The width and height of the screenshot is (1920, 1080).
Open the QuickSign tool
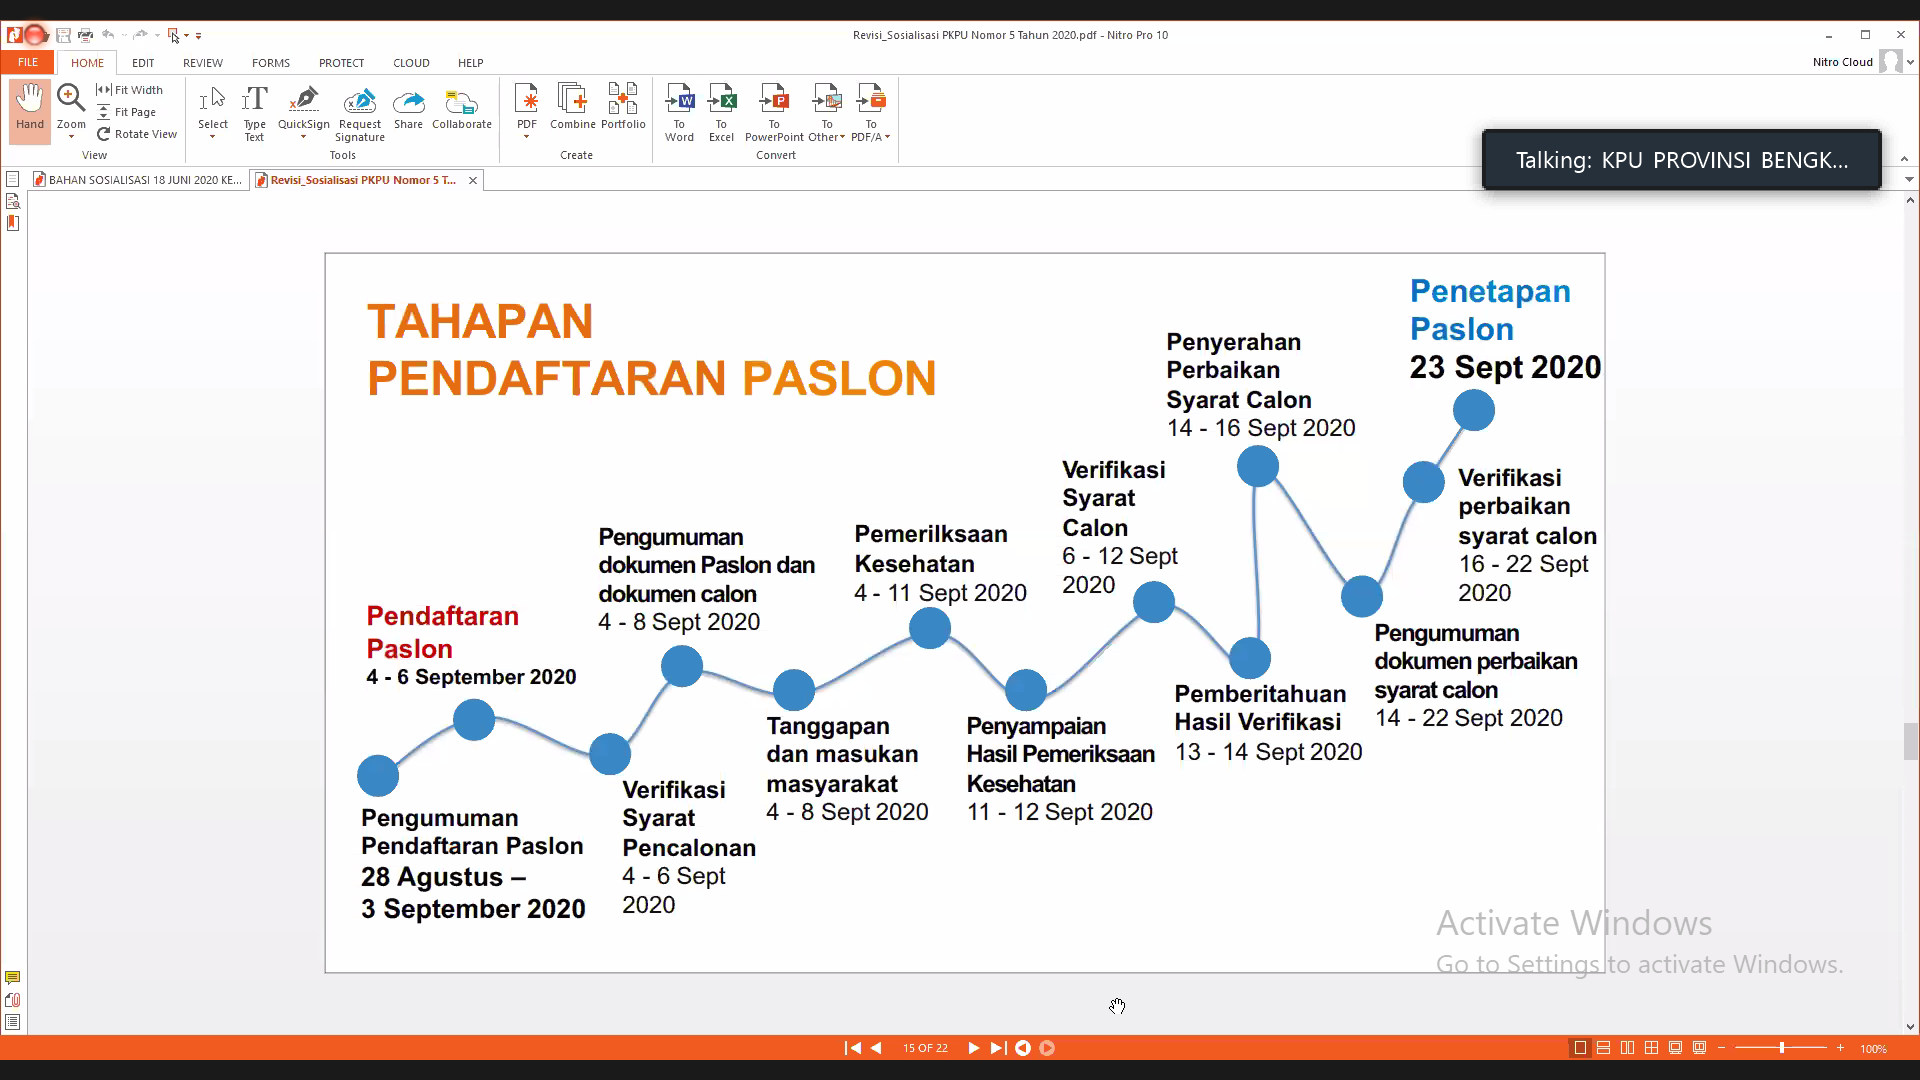[303, 104]
